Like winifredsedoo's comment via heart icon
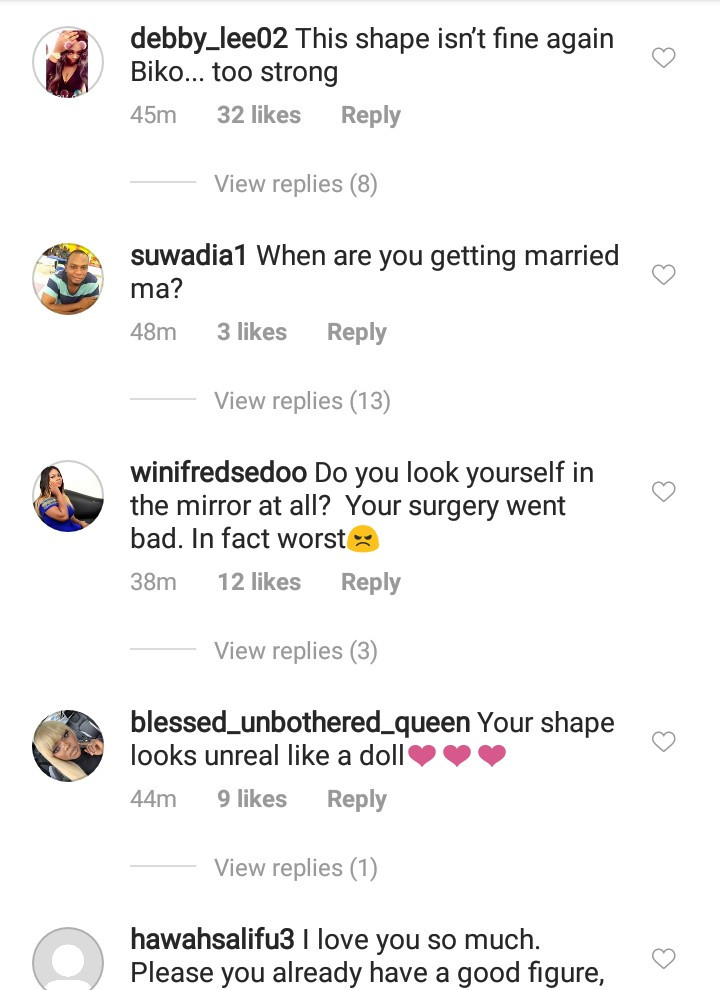The height and width of the screenshot is (990, 720). (663, 491)
